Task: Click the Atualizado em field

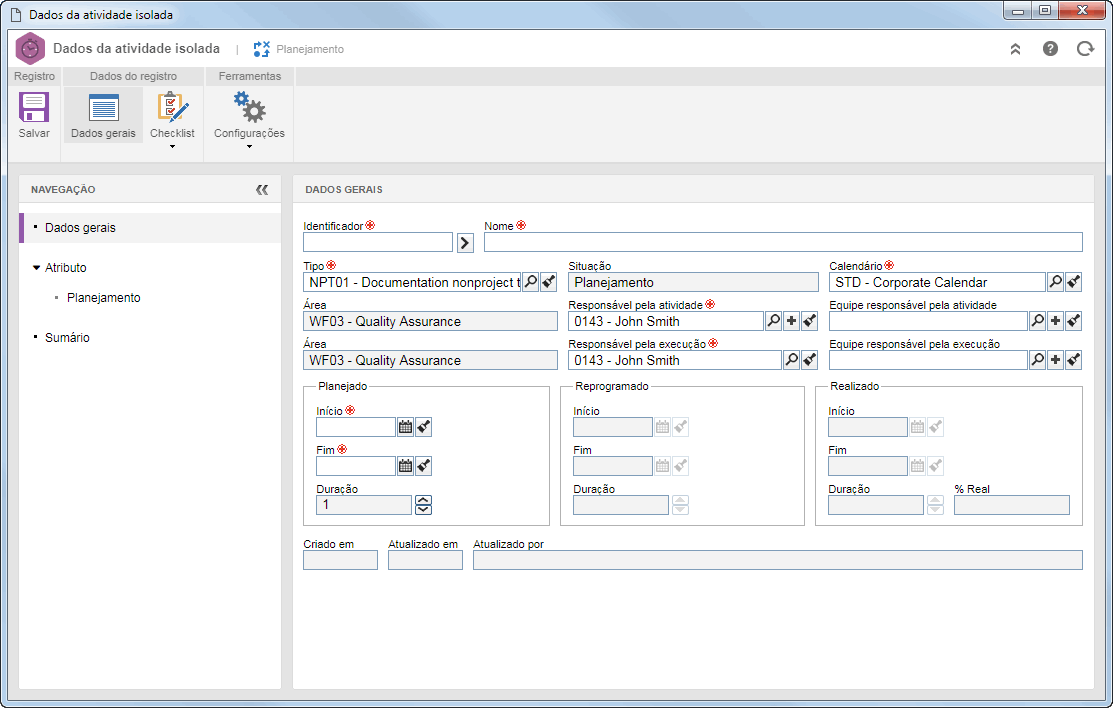Action: [x=425, y=560]
